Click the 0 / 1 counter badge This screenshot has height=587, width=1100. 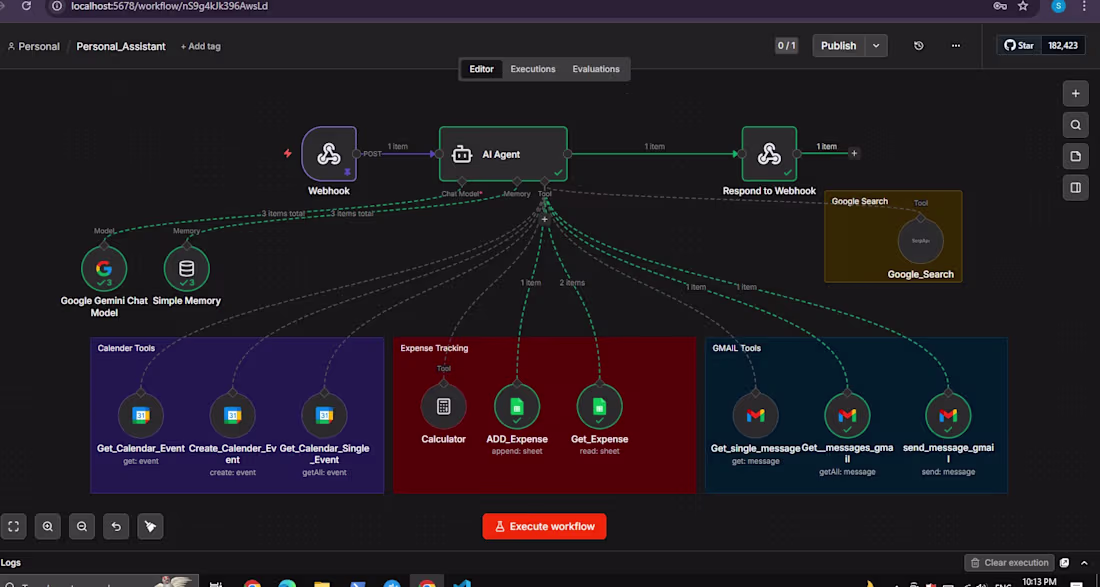pos(786,46)
